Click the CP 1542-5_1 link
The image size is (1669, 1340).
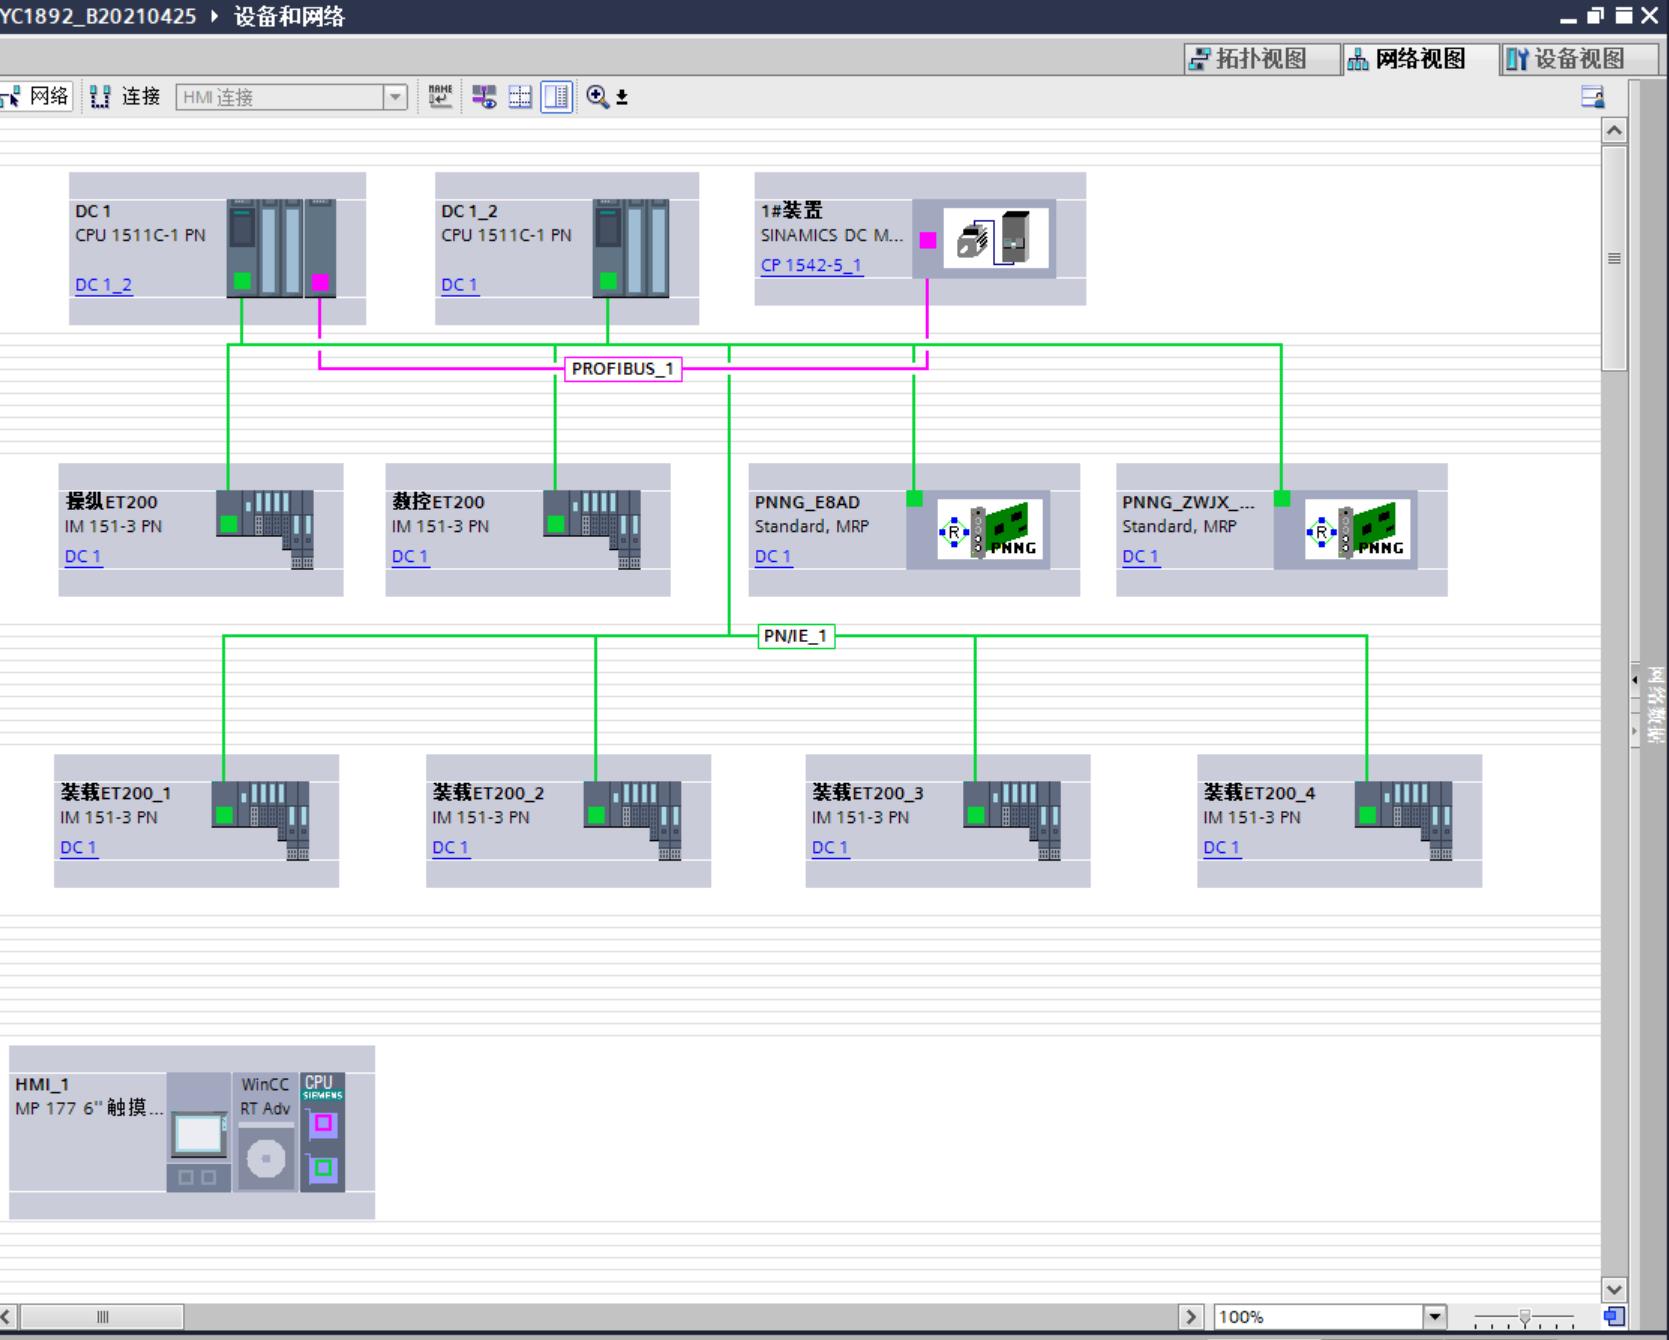point(811,265)
